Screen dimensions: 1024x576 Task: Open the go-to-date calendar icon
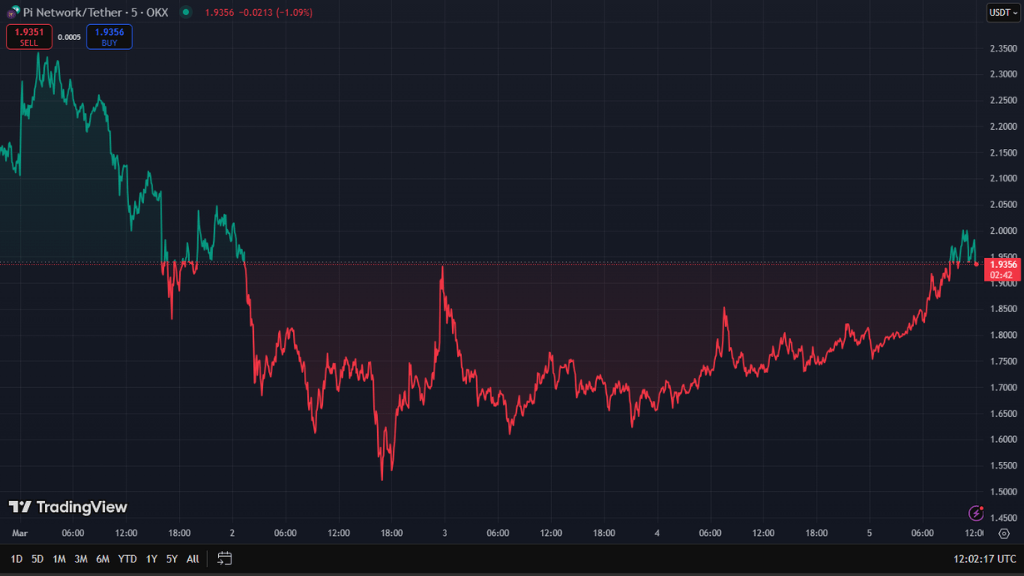click(225, 558)
